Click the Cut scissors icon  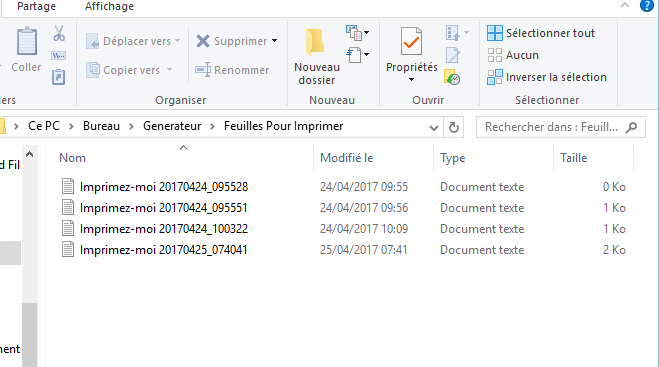click(x=59, y=33)
